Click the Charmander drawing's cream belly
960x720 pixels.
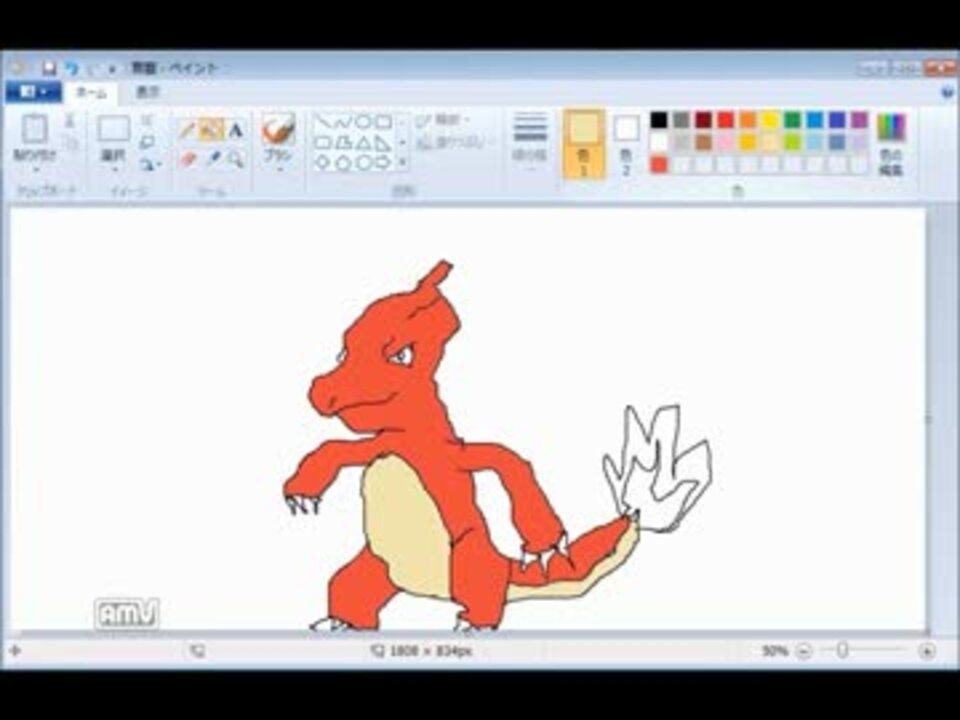tap(405, 527)
